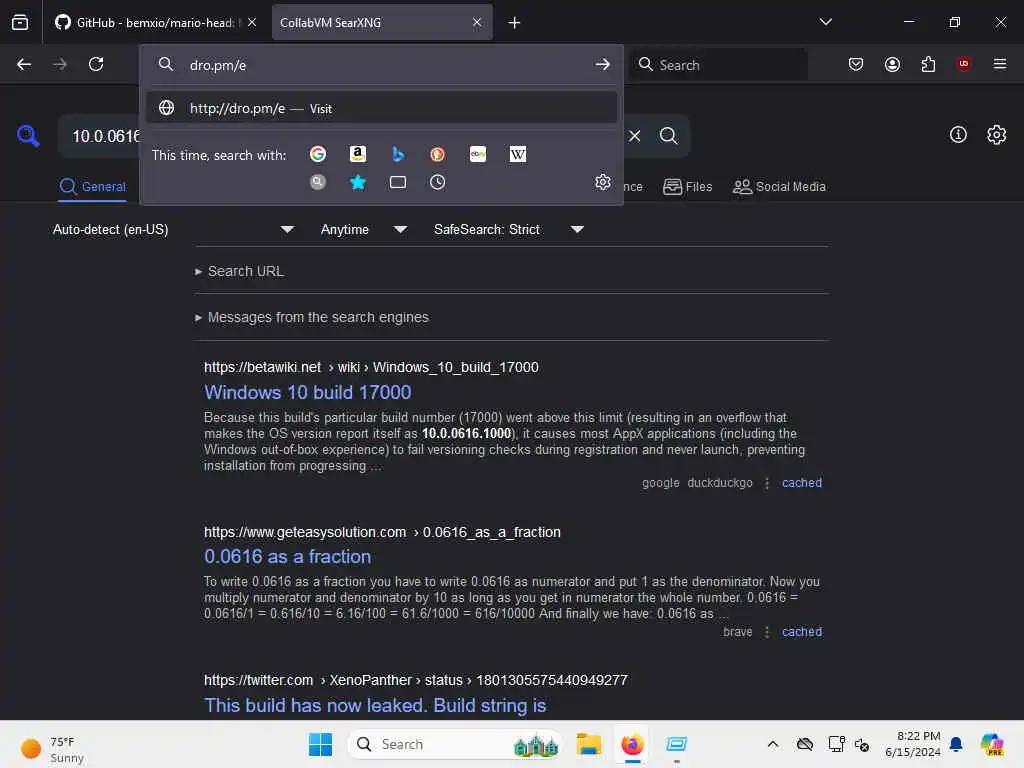
Task: Clear the SearXNG query with X
Action: click(635, 136)
